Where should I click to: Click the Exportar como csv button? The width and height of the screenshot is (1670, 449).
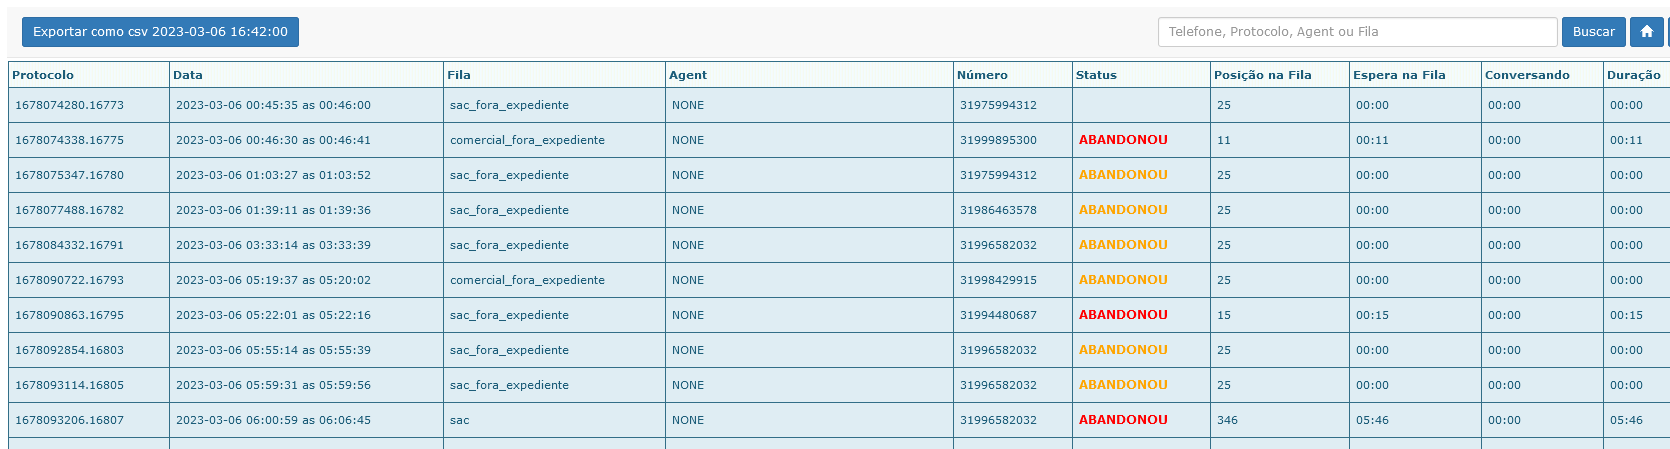160,32
